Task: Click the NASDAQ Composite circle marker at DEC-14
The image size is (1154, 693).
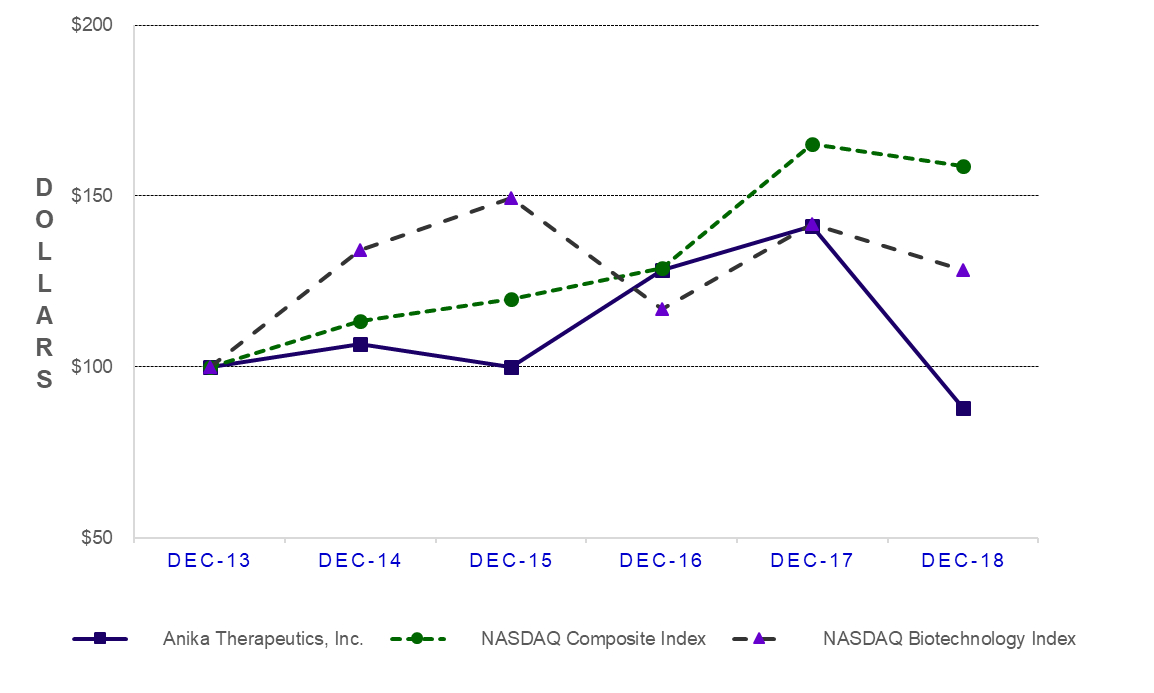Action: (360, 321)
